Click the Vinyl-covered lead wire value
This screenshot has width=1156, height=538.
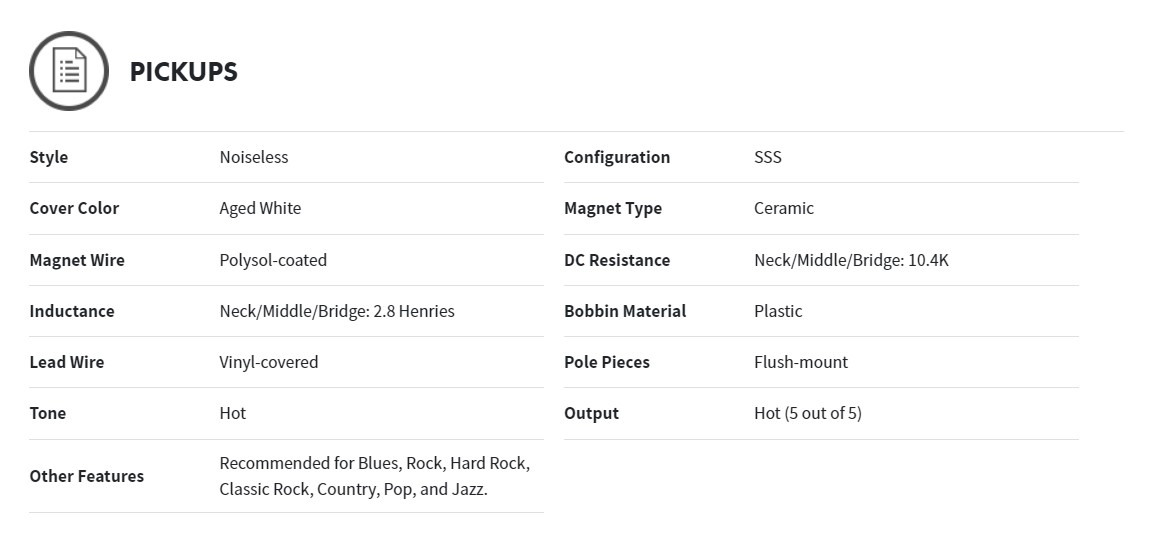coord(268,362)
